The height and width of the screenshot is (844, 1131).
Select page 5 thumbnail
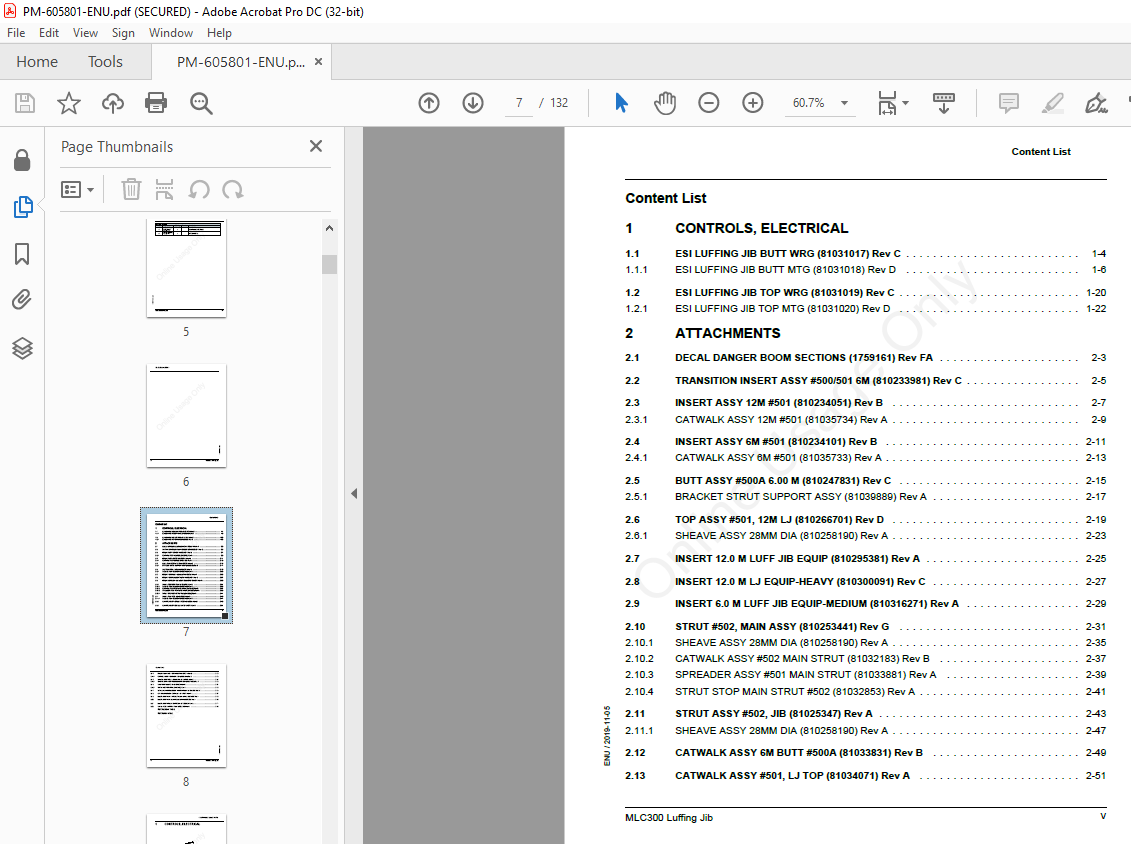point(186,268)
